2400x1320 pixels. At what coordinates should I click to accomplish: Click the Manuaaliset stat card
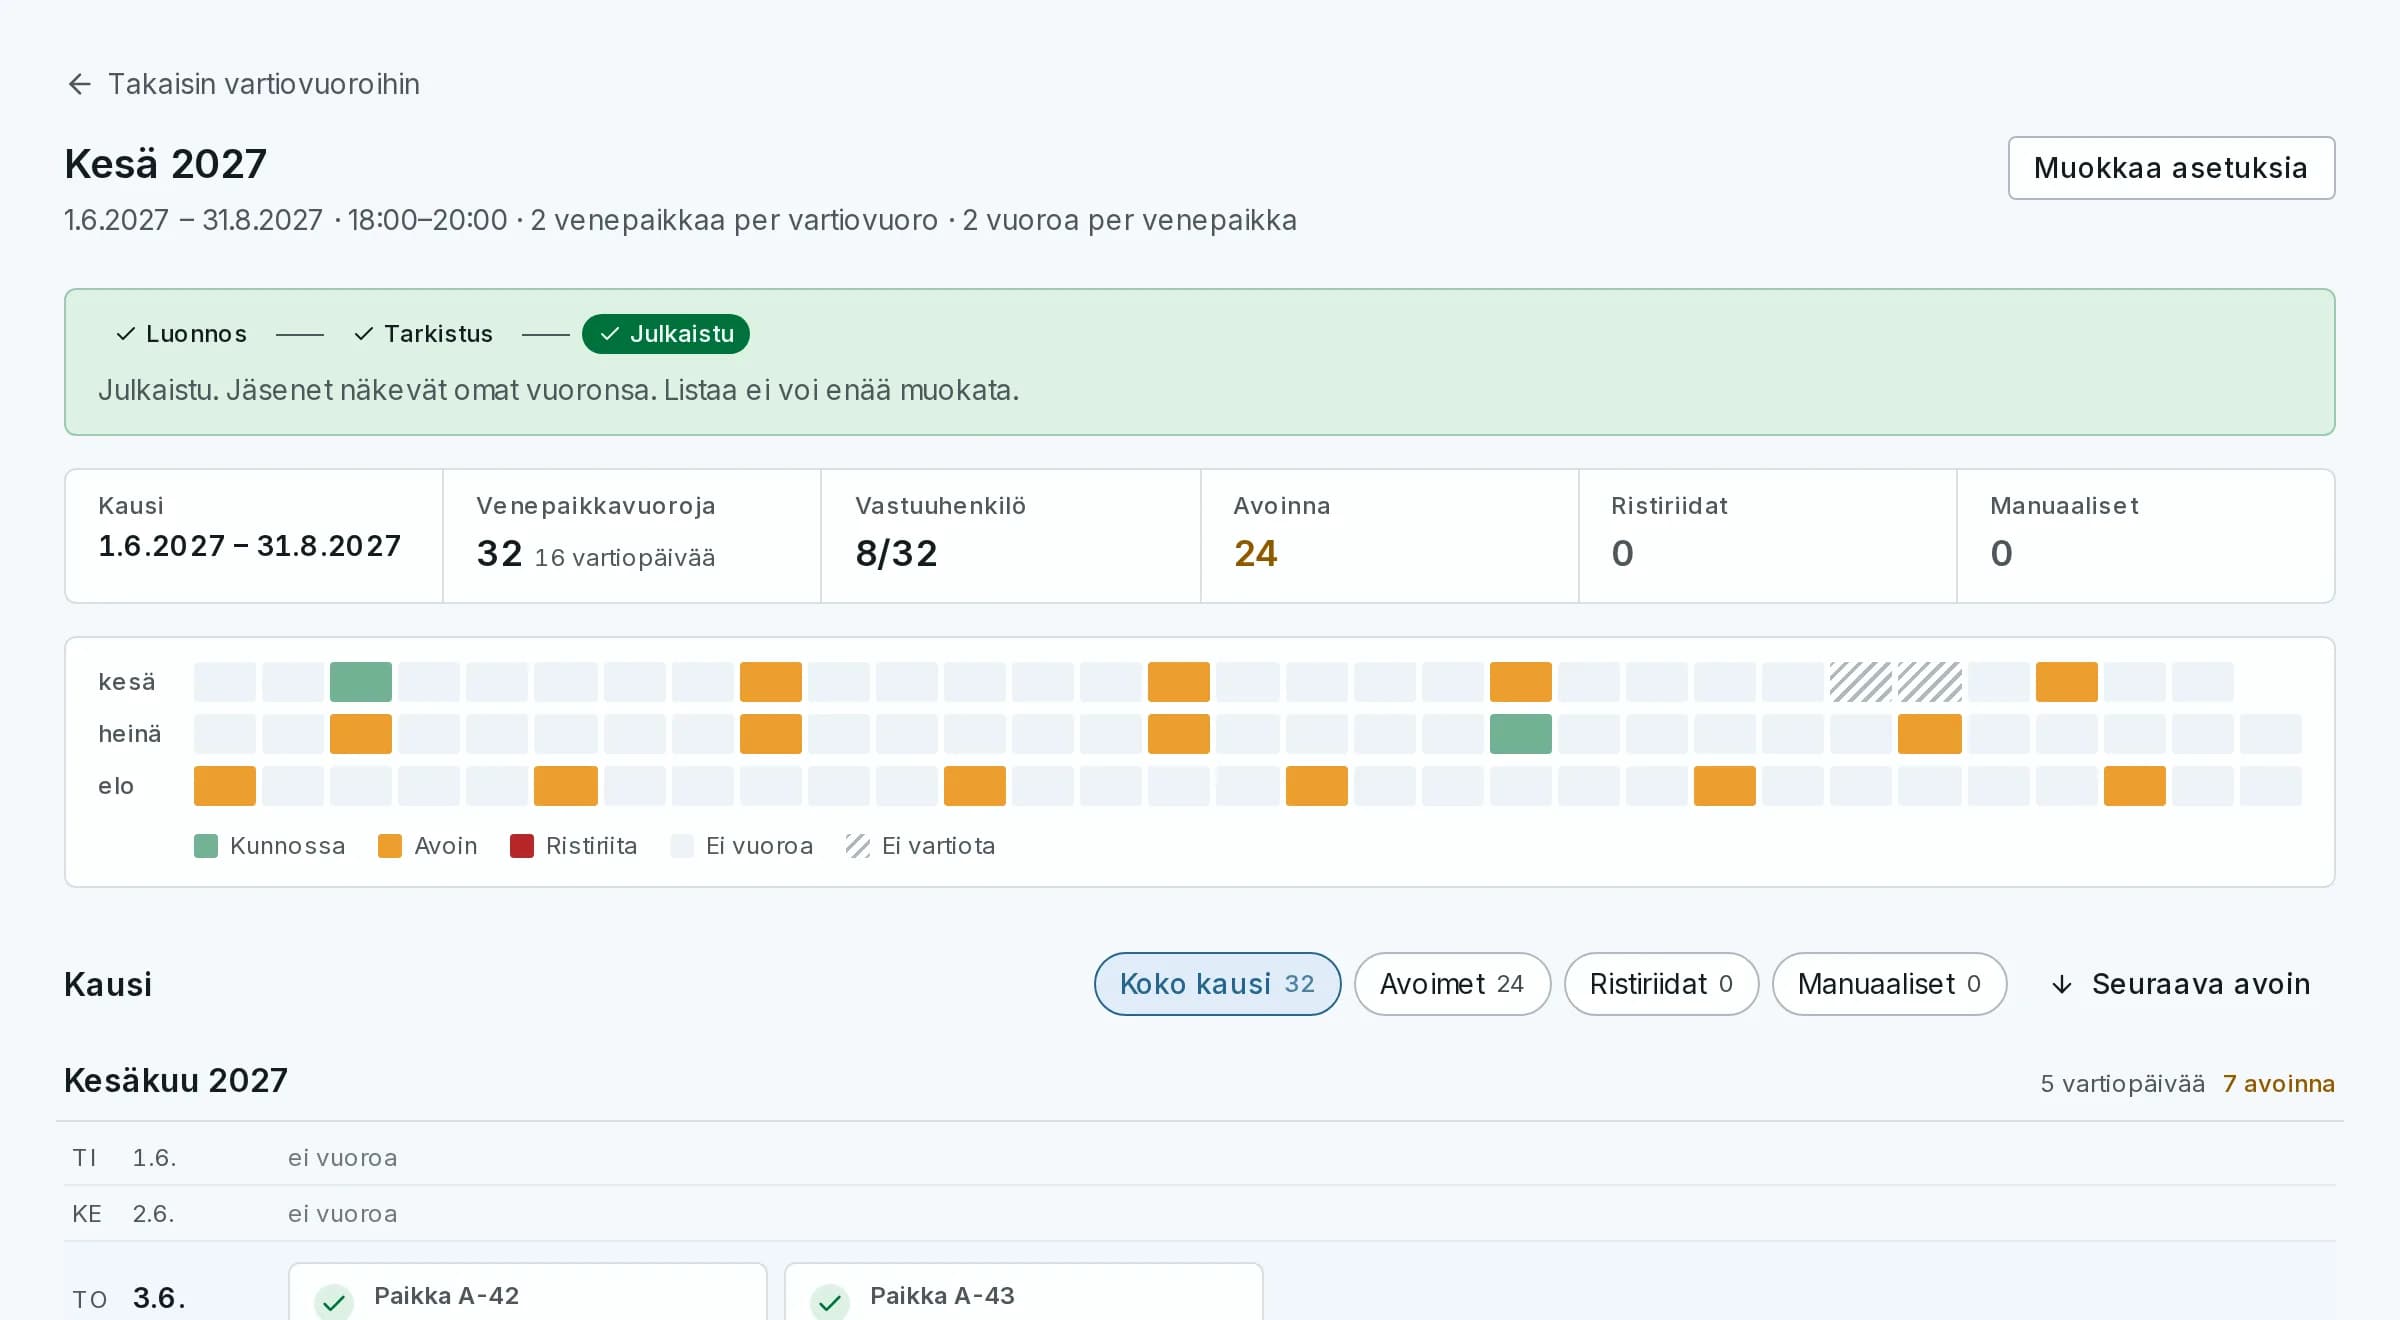coord(2146,536)
